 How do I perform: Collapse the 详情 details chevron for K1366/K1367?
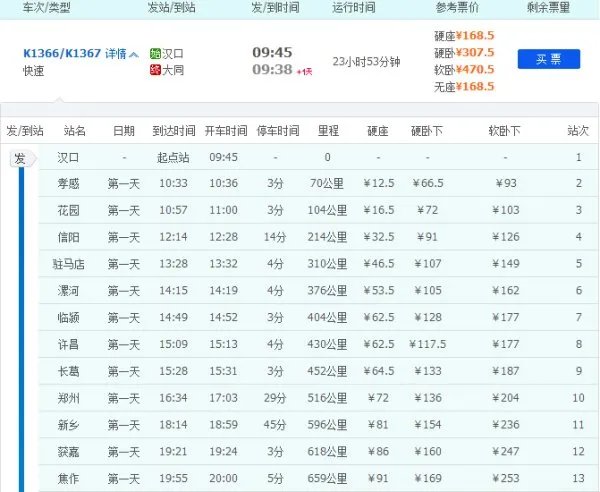click(133, 54)
